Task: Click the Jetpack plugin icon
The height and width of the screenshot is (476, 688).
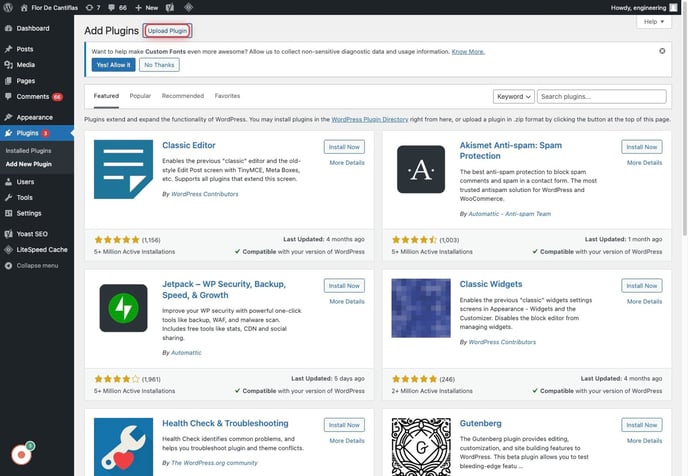Action: (x=124, y=308)
